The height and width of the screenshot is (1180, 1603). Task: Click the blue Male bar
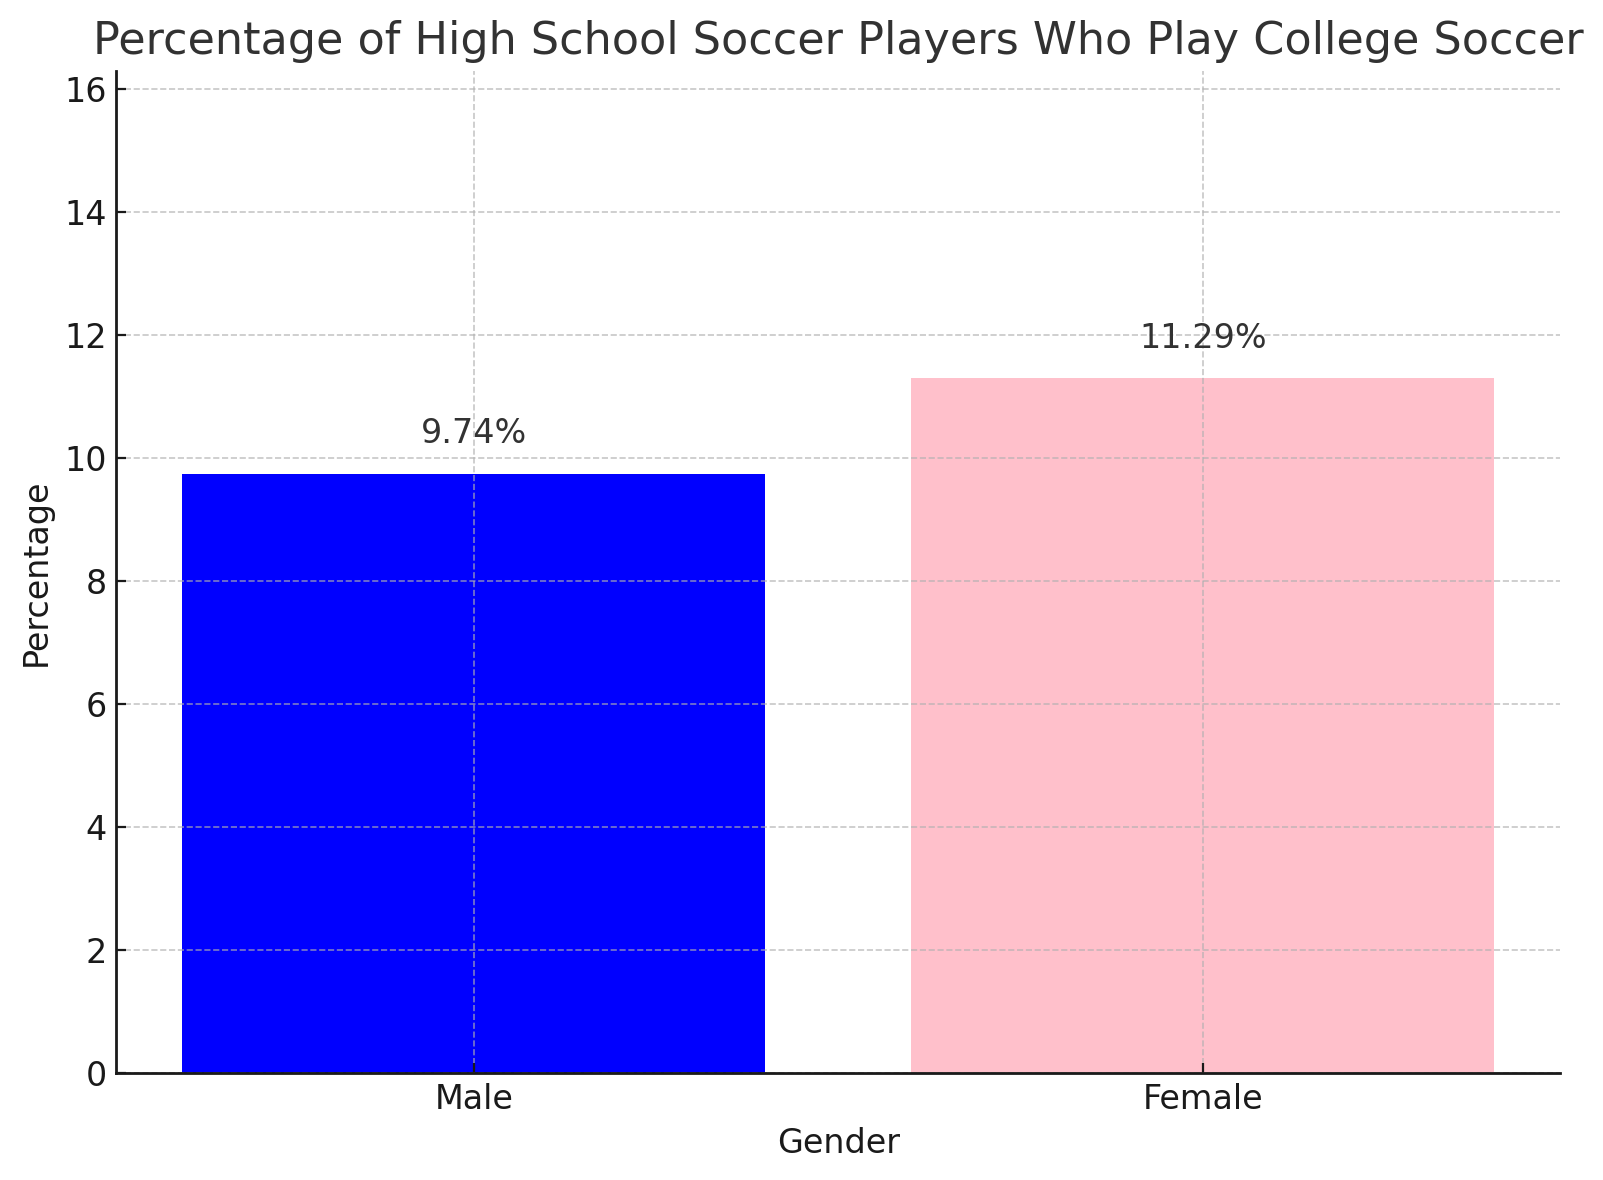(473, 773)
